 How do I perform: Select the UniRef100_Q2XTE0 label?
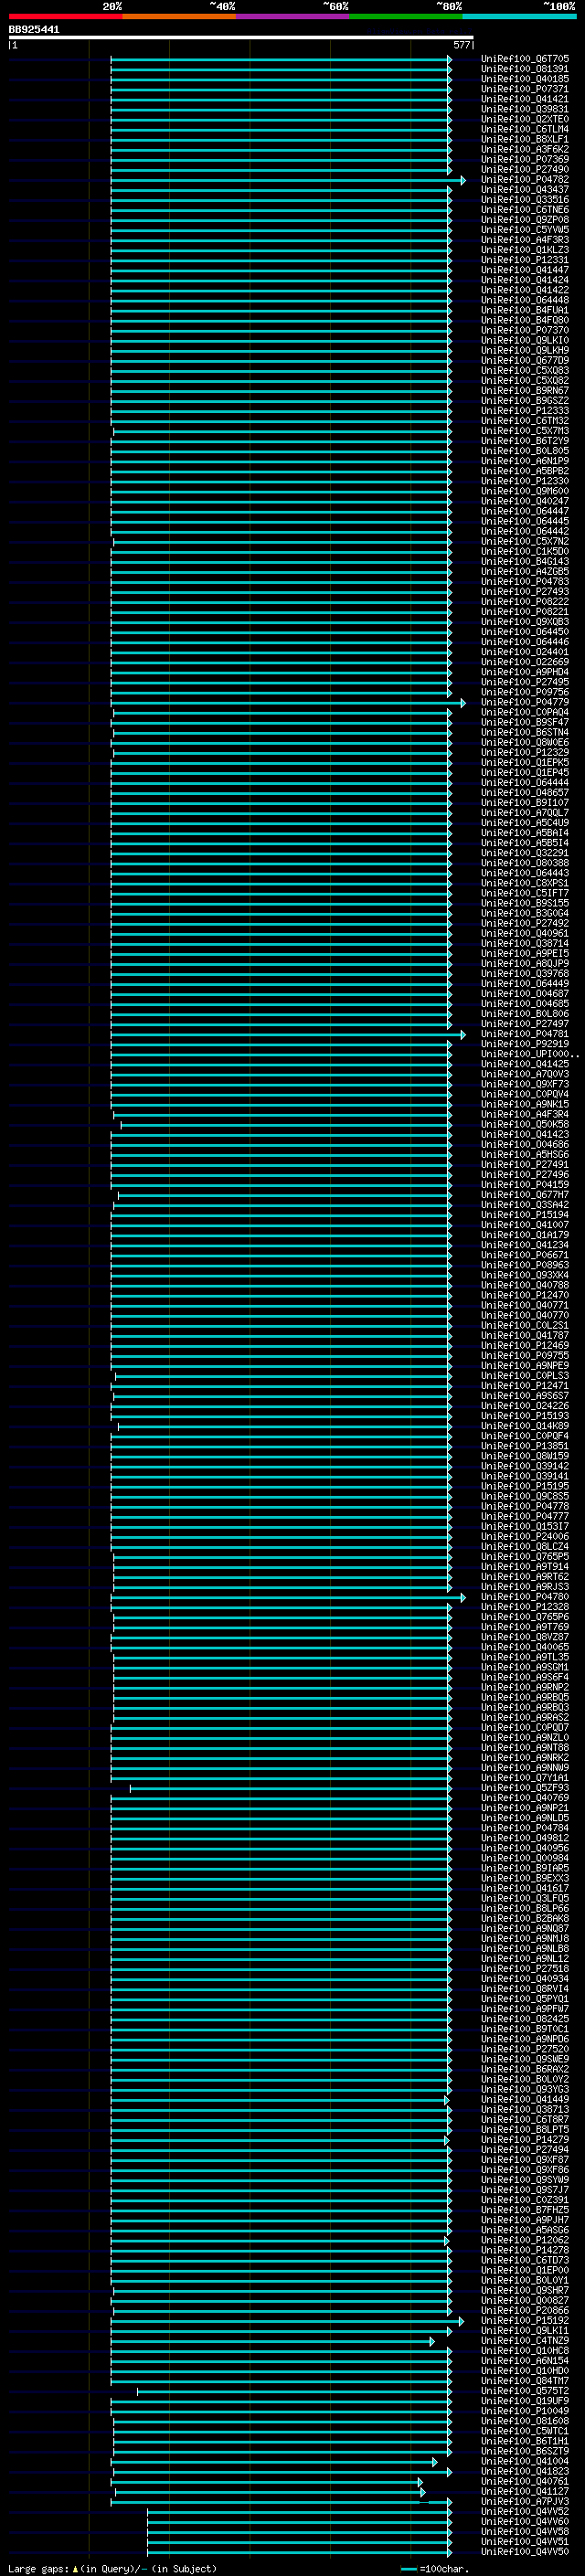coord(524,119)
